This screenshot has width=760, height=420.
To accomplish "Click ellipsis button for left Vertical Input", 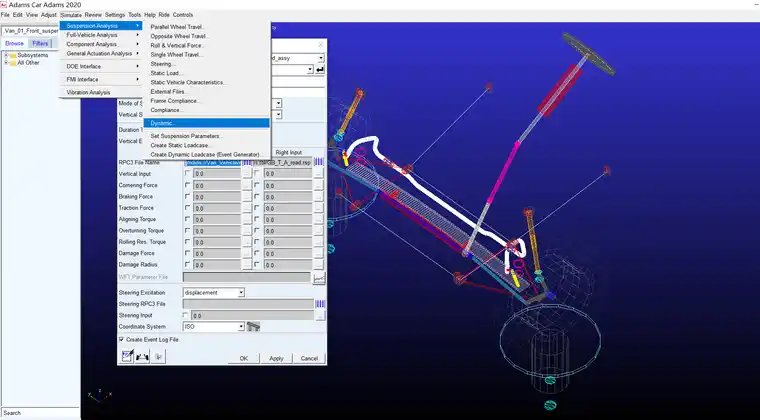I will pos(247,173).
